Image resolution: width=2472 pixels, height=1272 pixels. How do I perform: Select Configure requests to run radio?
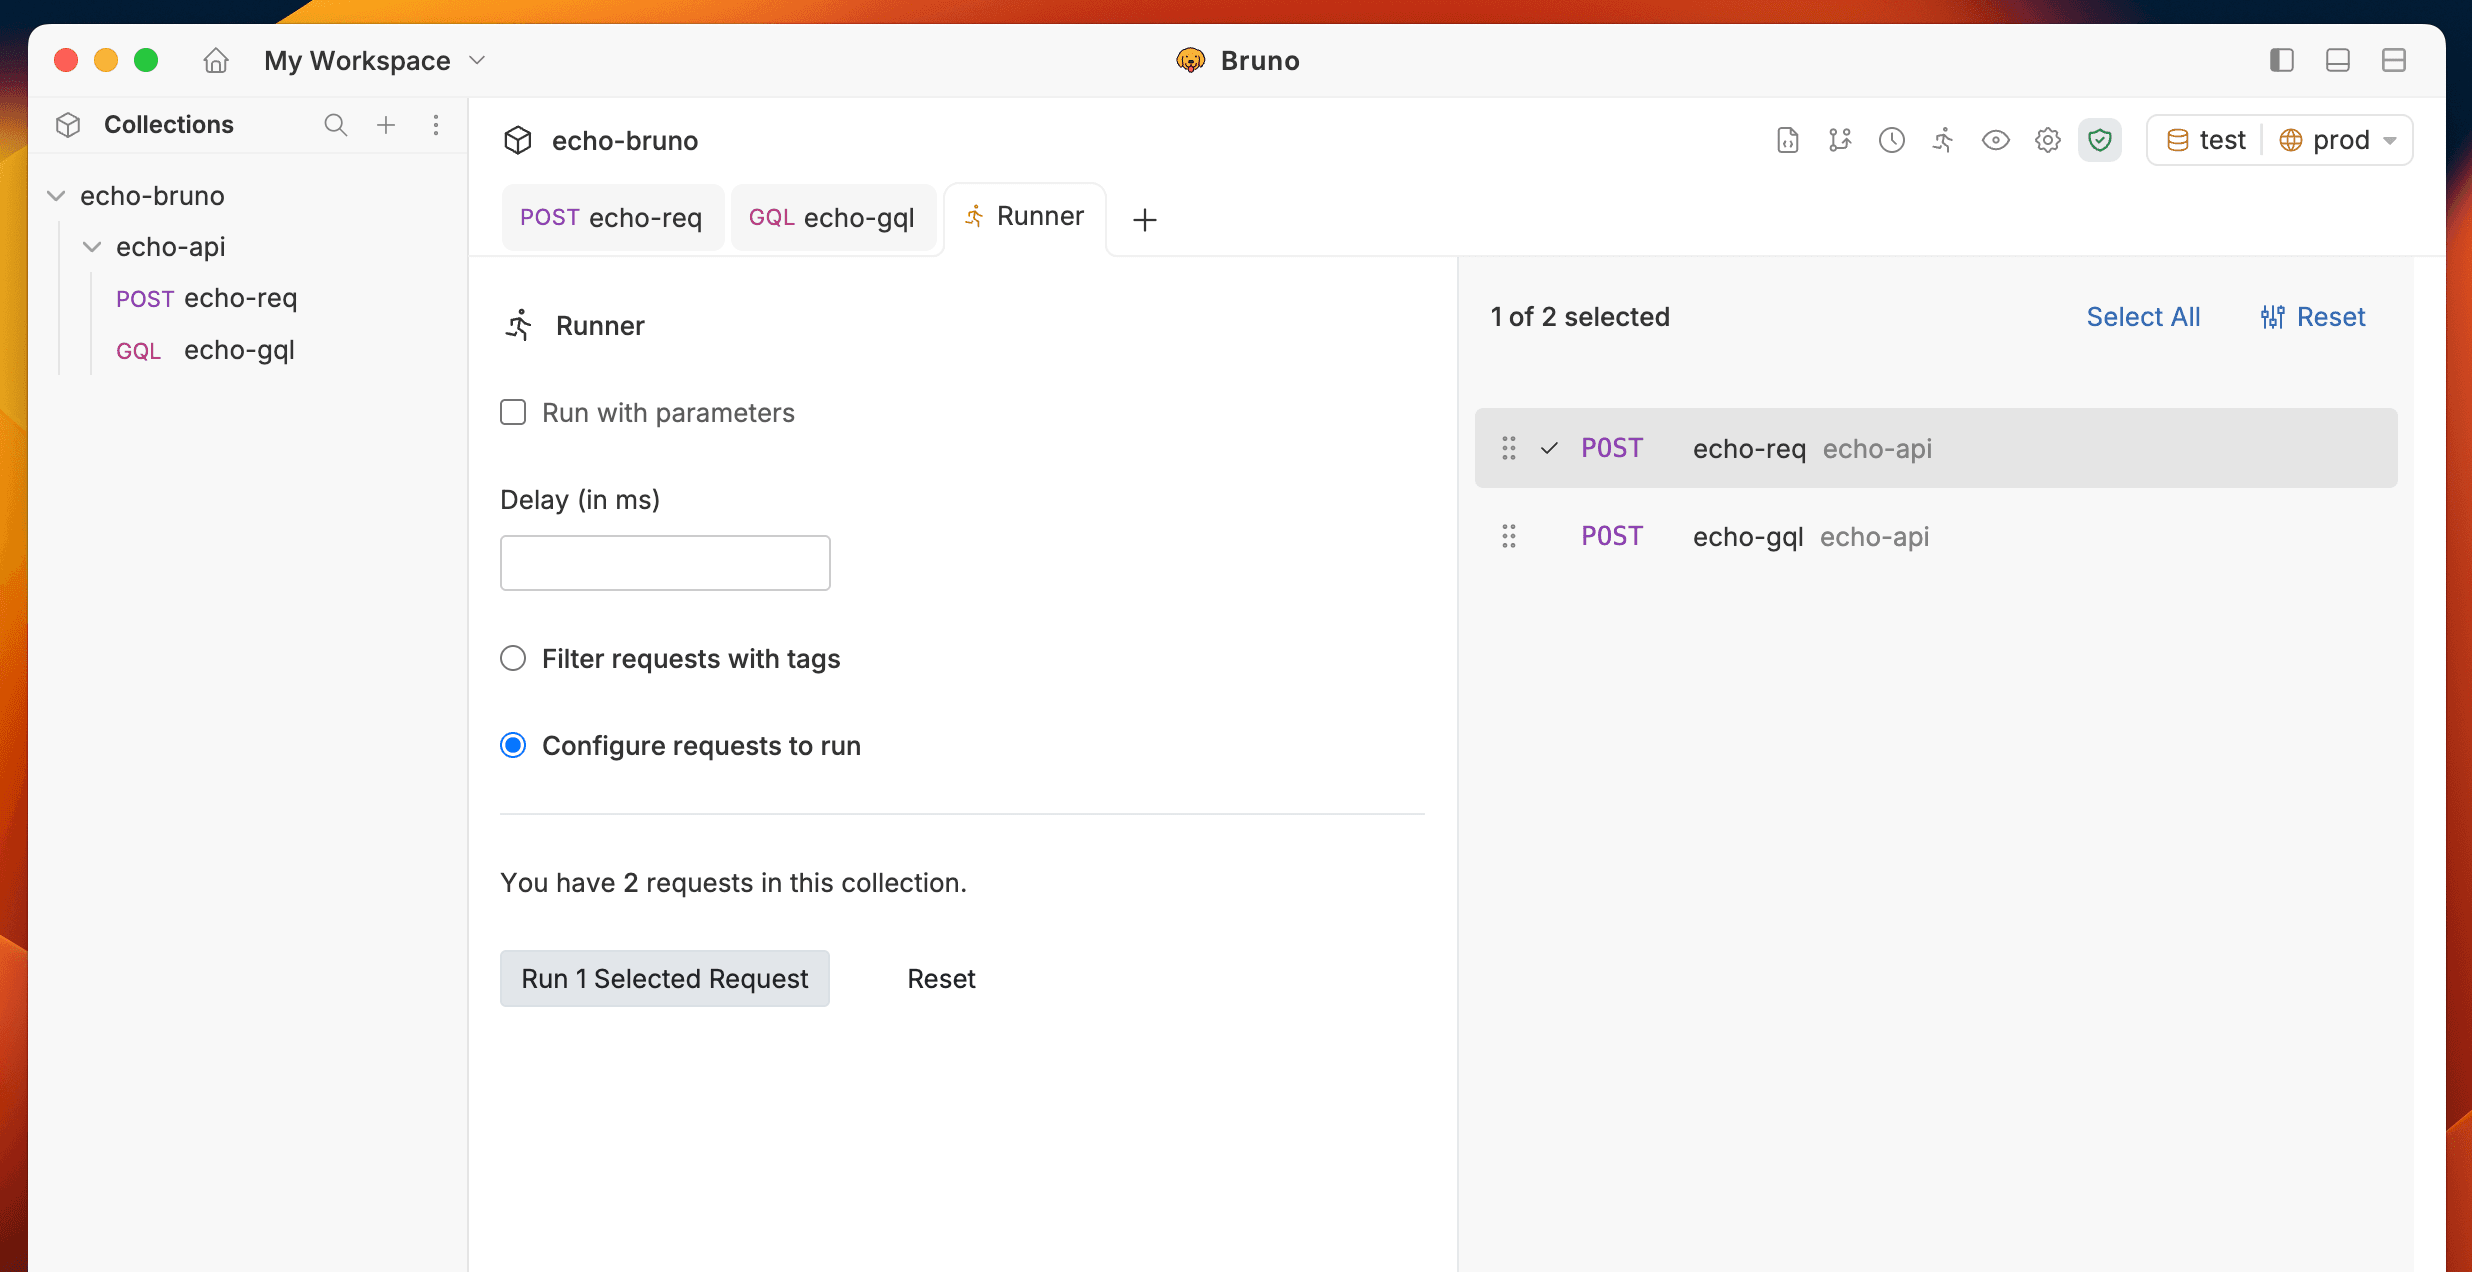coord(513,746)
